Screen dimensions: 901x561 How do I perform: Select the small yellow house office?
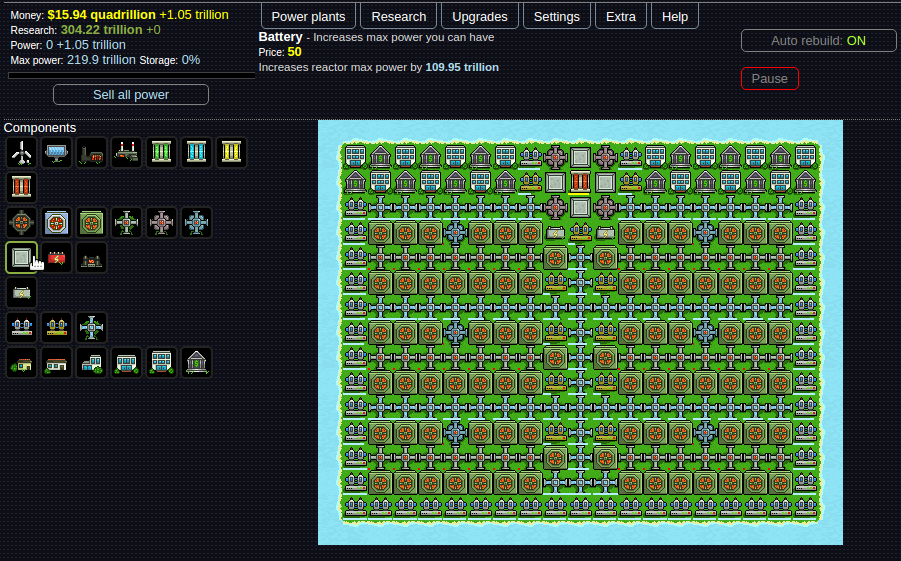(x=22, y=363)
